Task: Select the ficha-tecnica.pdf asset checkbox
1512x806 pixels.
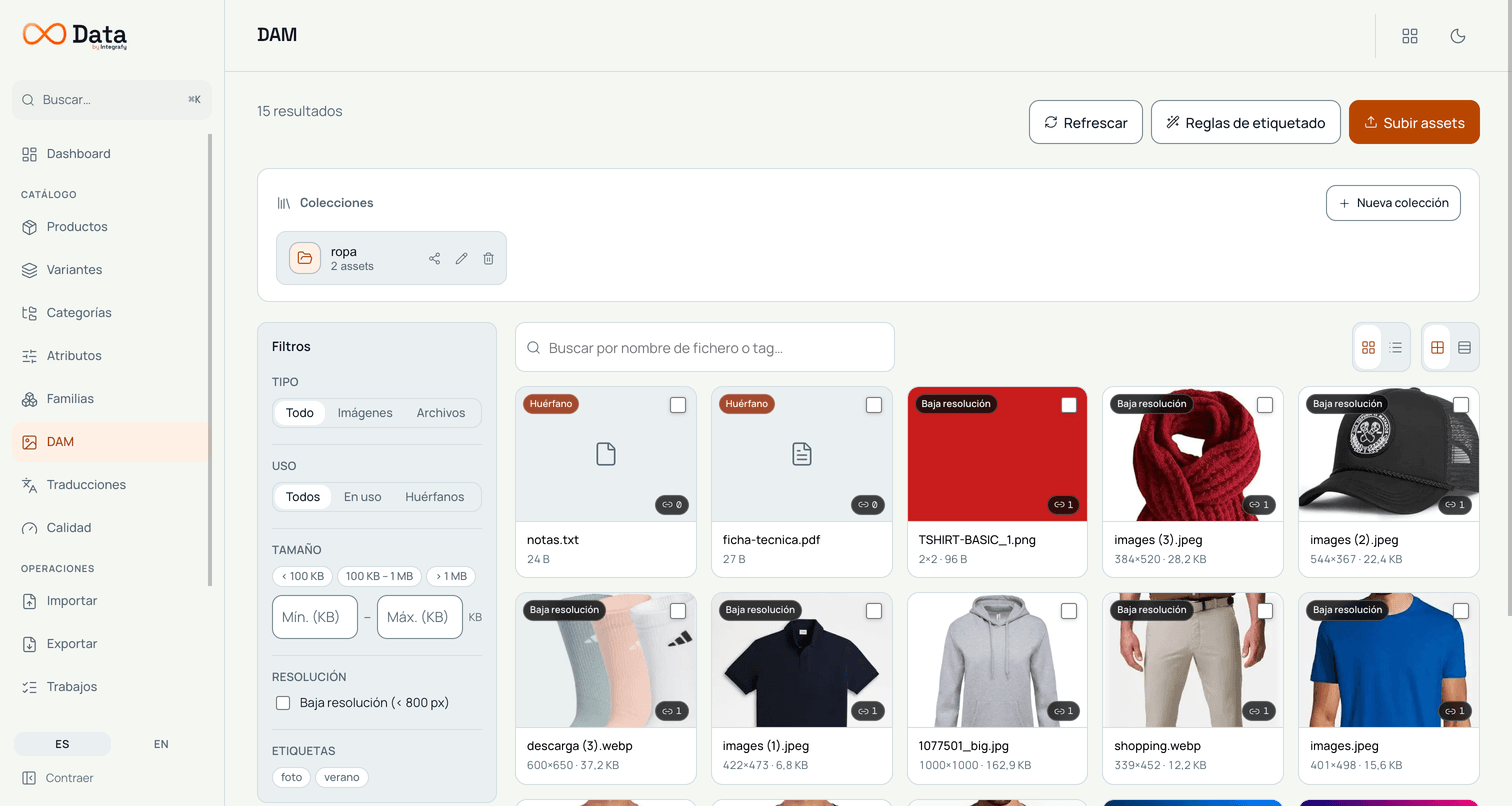Action: 874,405
